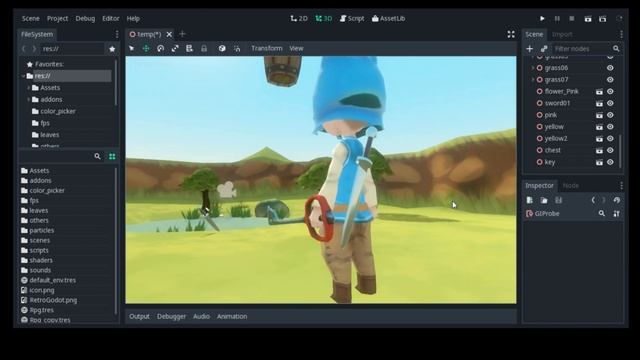The height and width of the screenshot is (360, 640).
Task: Open the Debug menu
Action: [x=85, y=18]
